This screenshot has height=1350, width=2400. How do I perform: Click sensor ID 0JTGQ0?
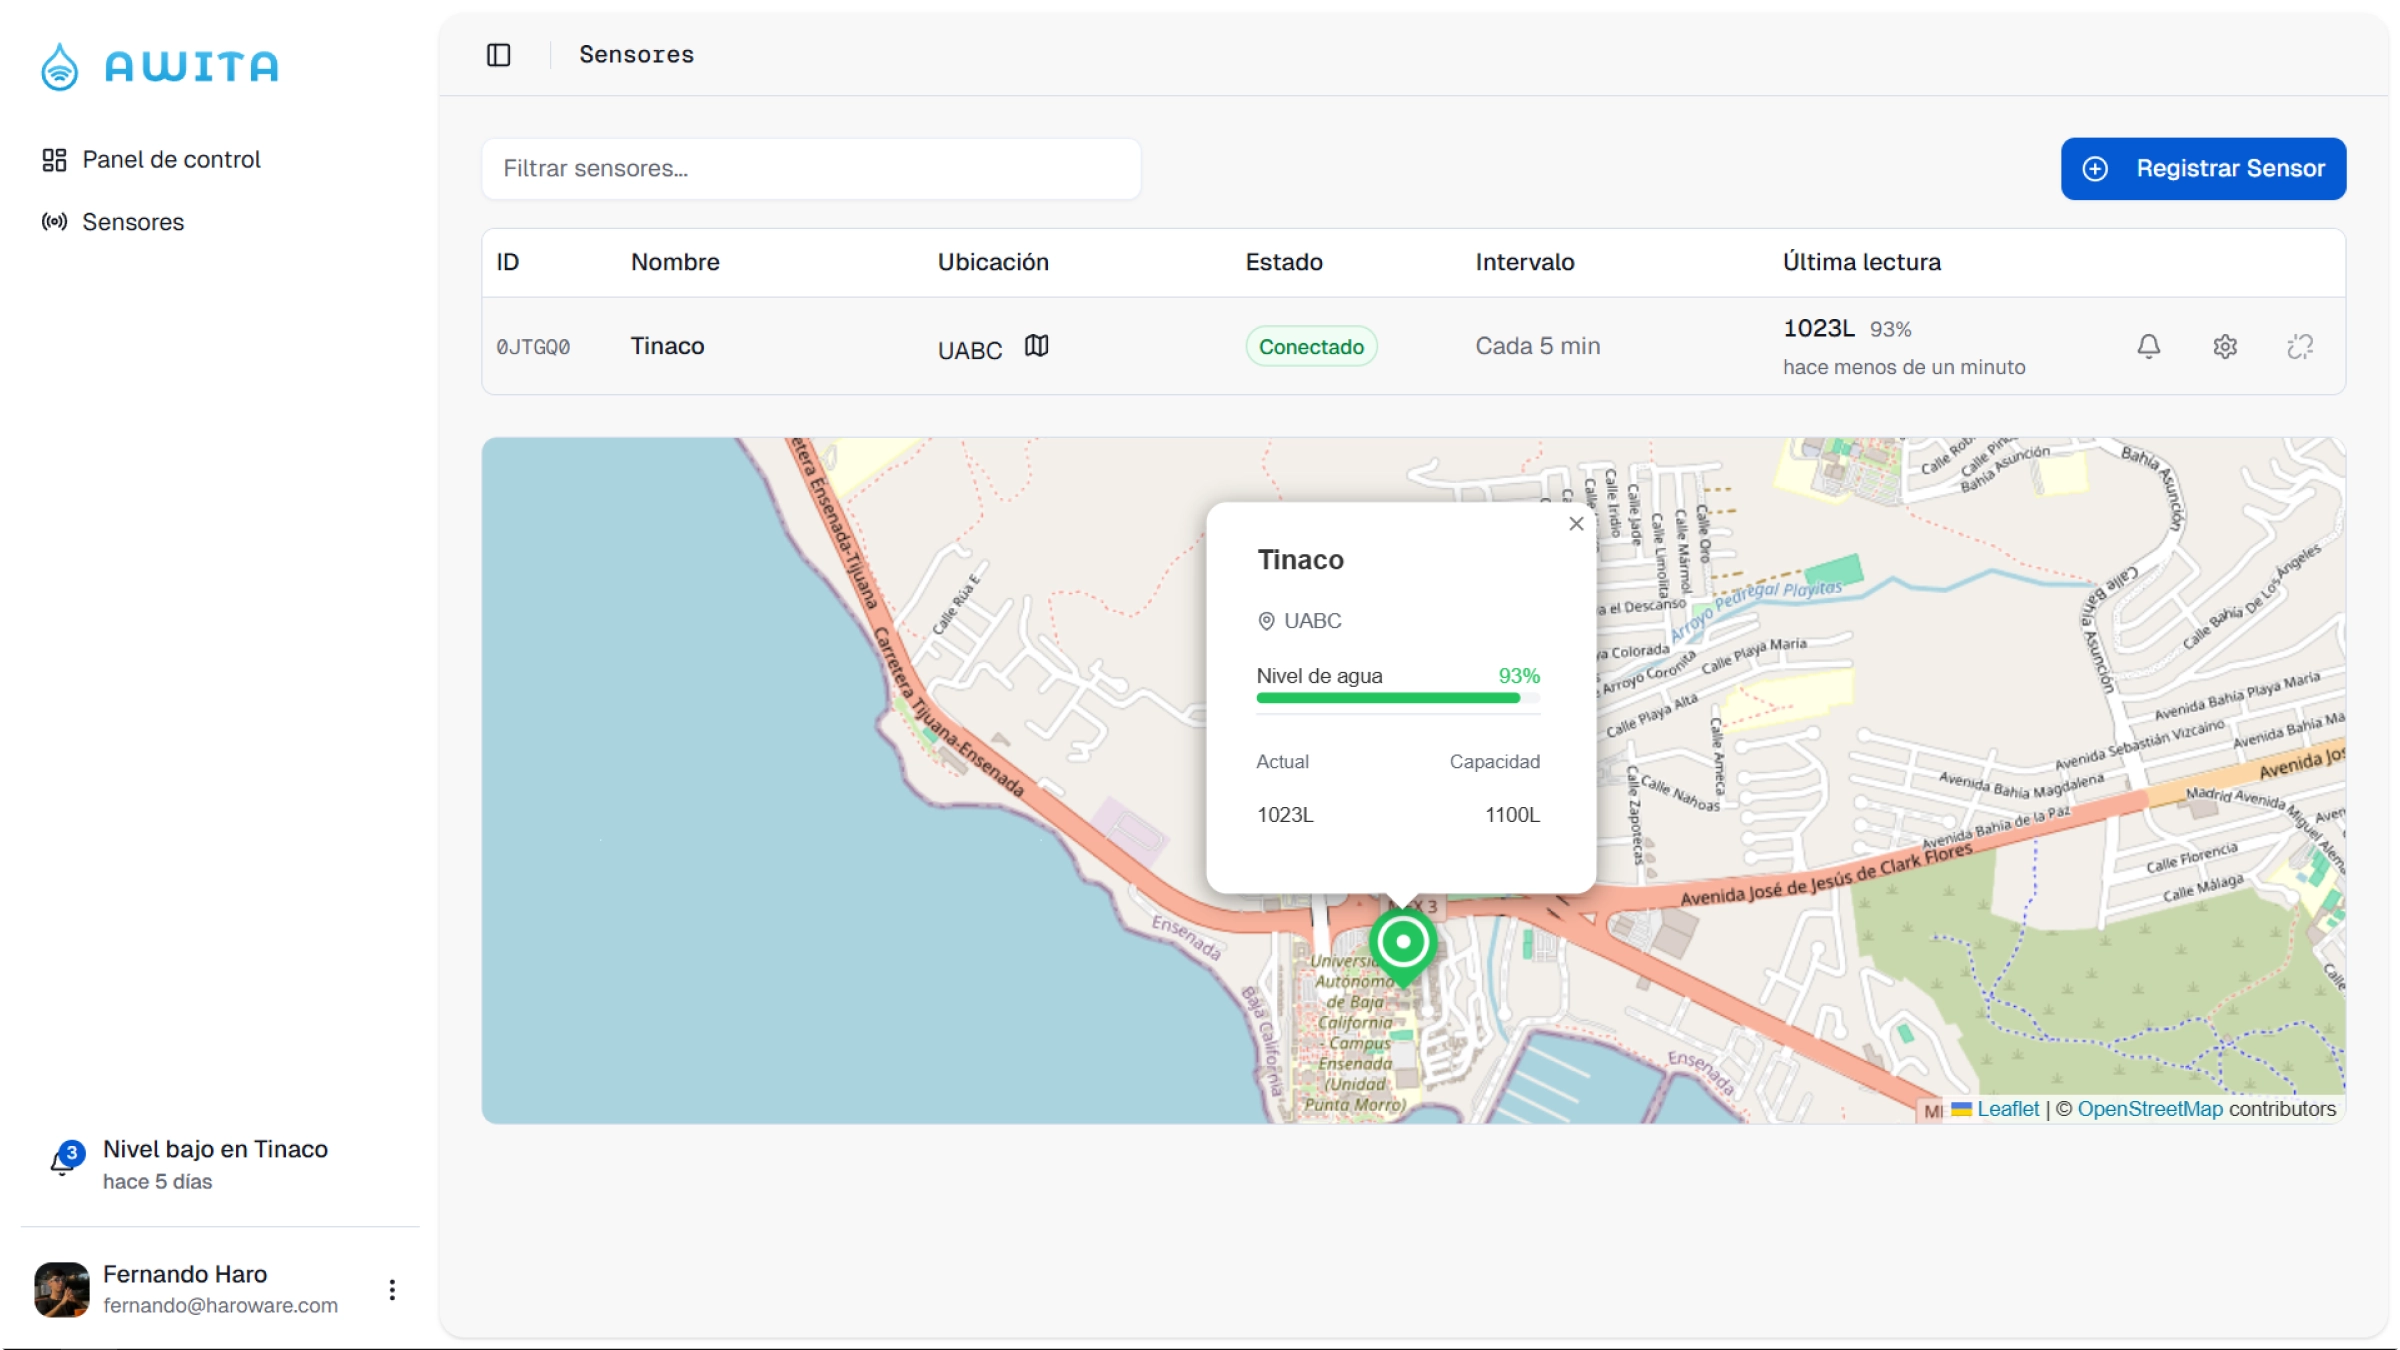pyautogui.click(x=533, y=347)
